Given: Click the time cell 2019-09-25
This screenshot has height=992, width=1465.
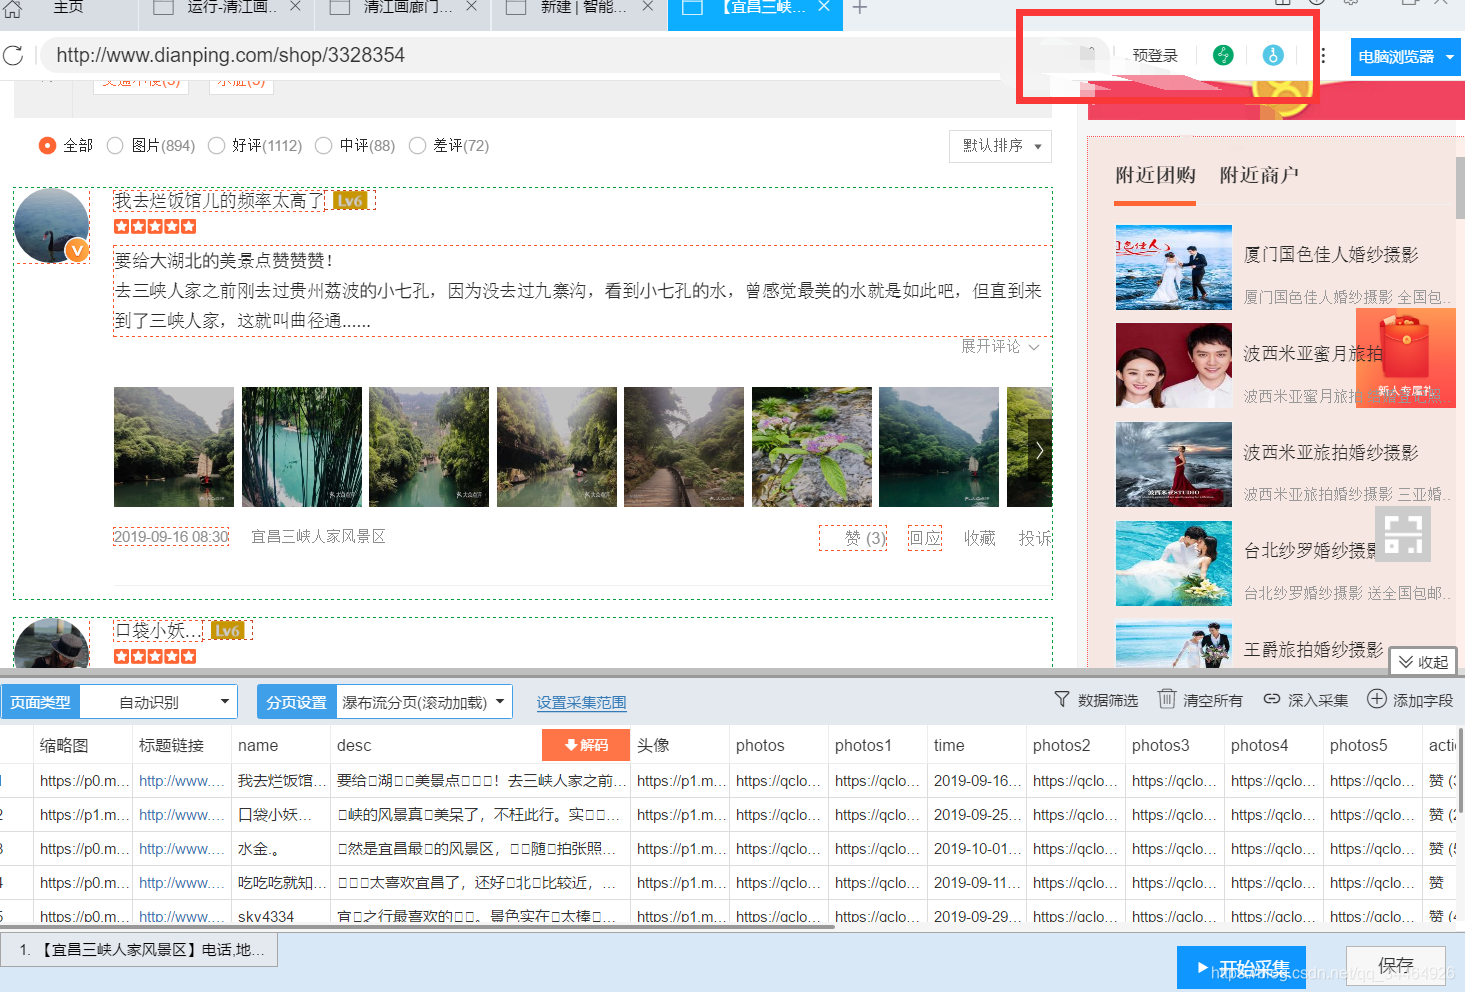Looking at the screenshot, I should pyautogui.click(x=978, y=815).
